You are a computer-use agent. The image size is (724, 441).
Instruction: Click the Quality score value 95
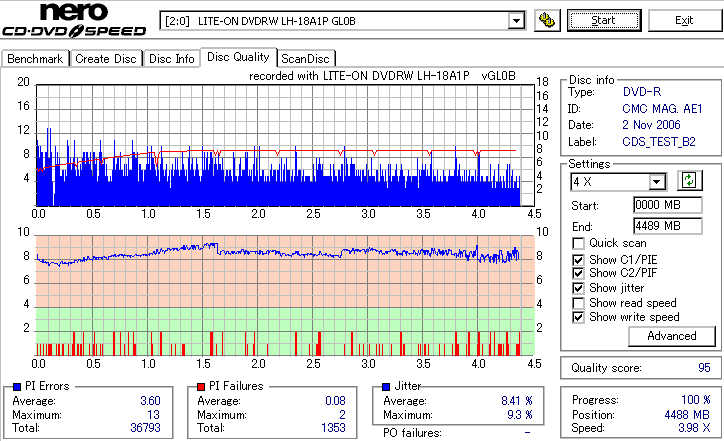tap(704, 368)
